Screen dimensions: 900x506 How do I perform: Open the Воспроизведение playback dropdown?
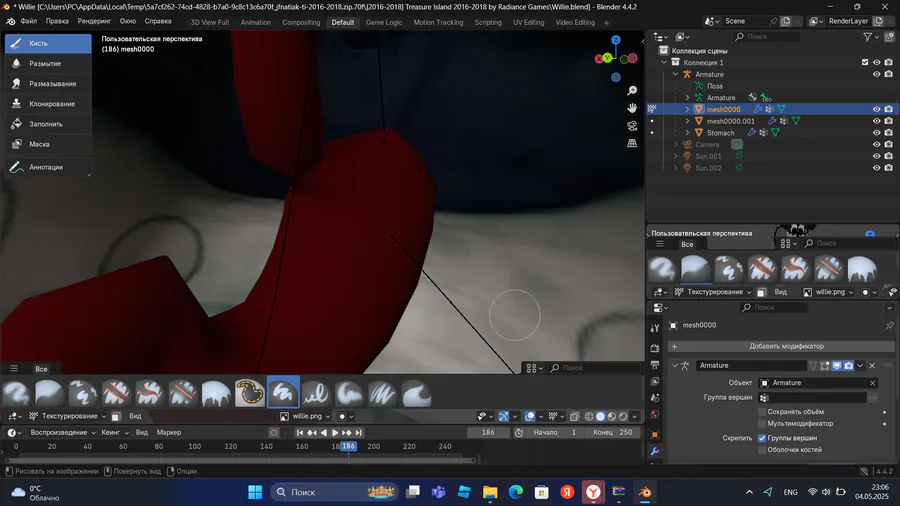62,433
